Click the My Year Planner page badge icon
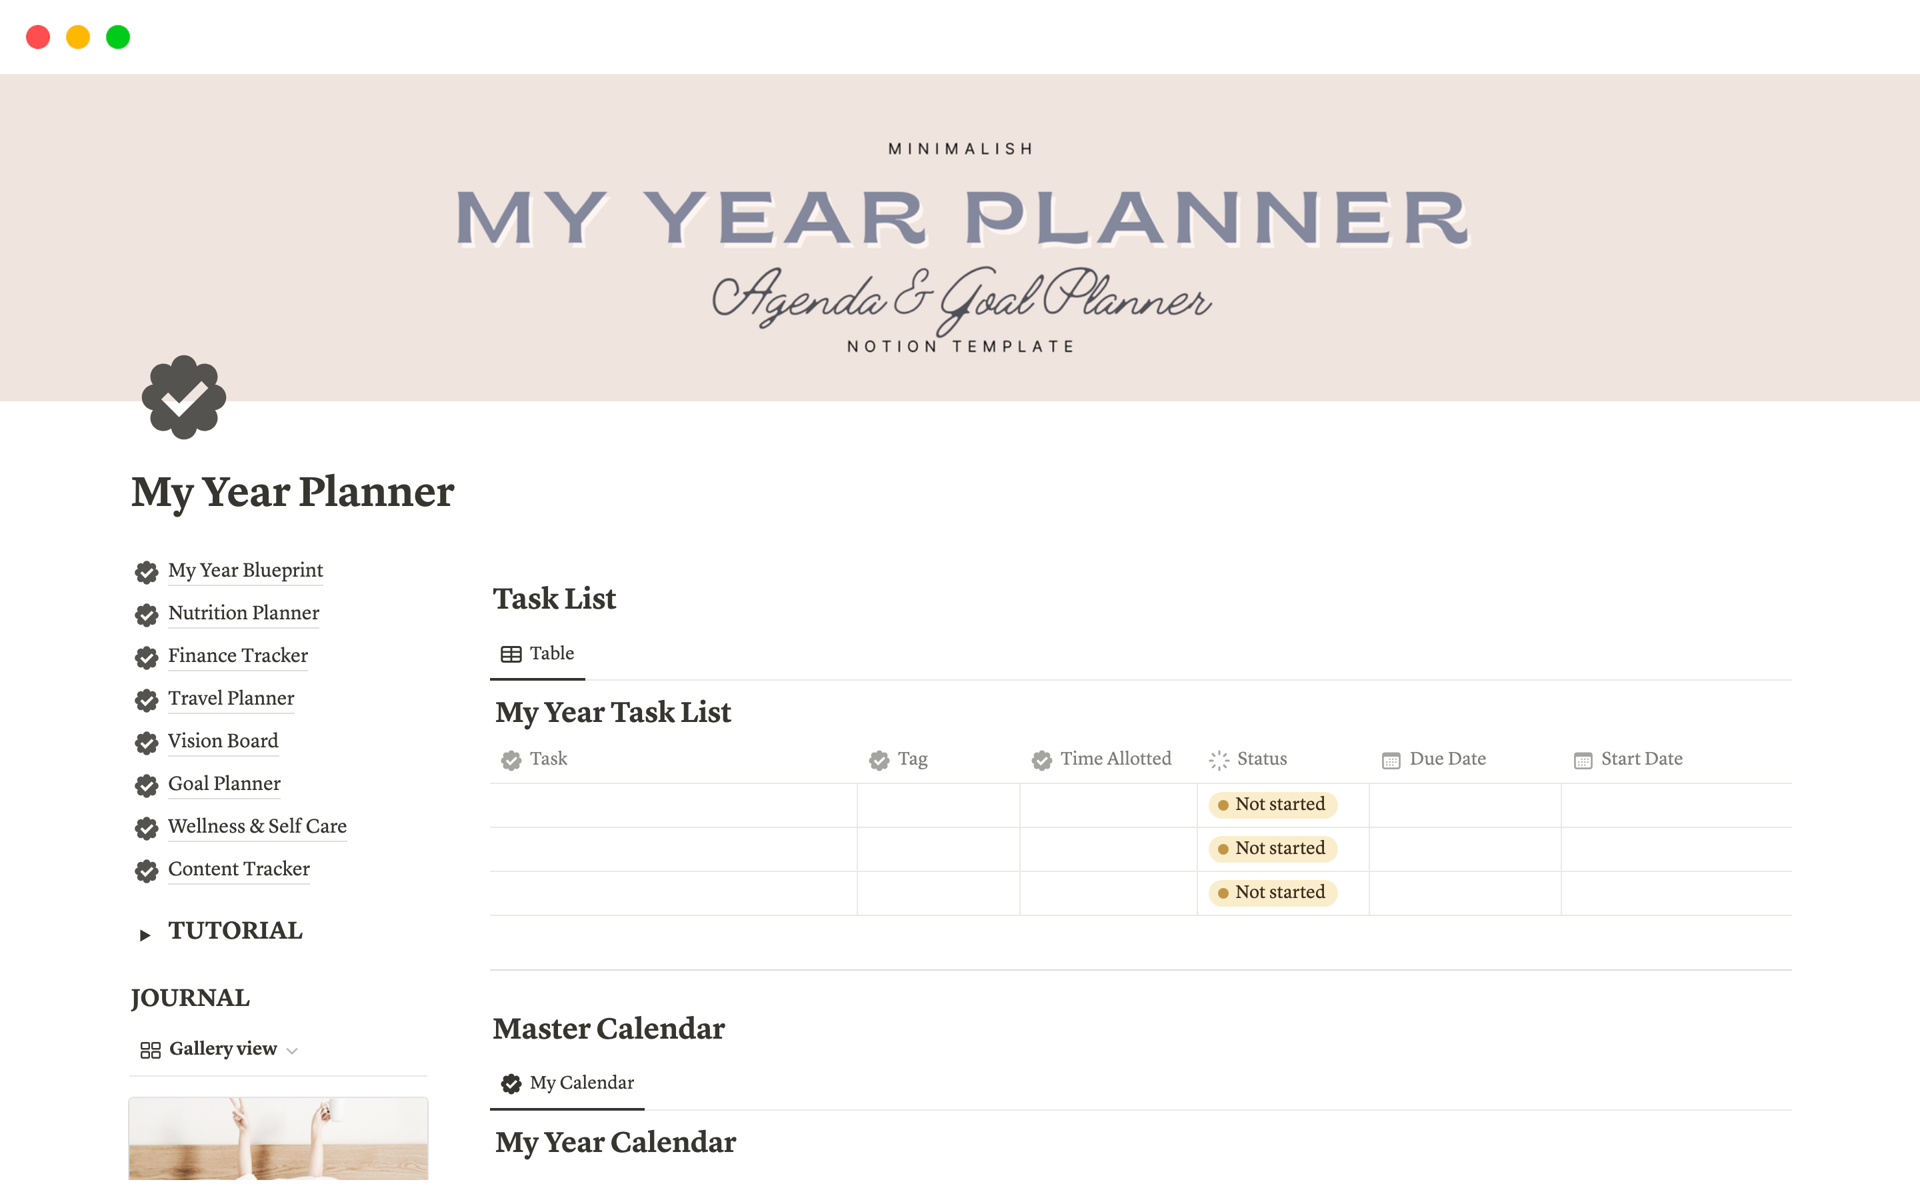The width and height of the screenshot is (1920, 1200). point(183,398)
